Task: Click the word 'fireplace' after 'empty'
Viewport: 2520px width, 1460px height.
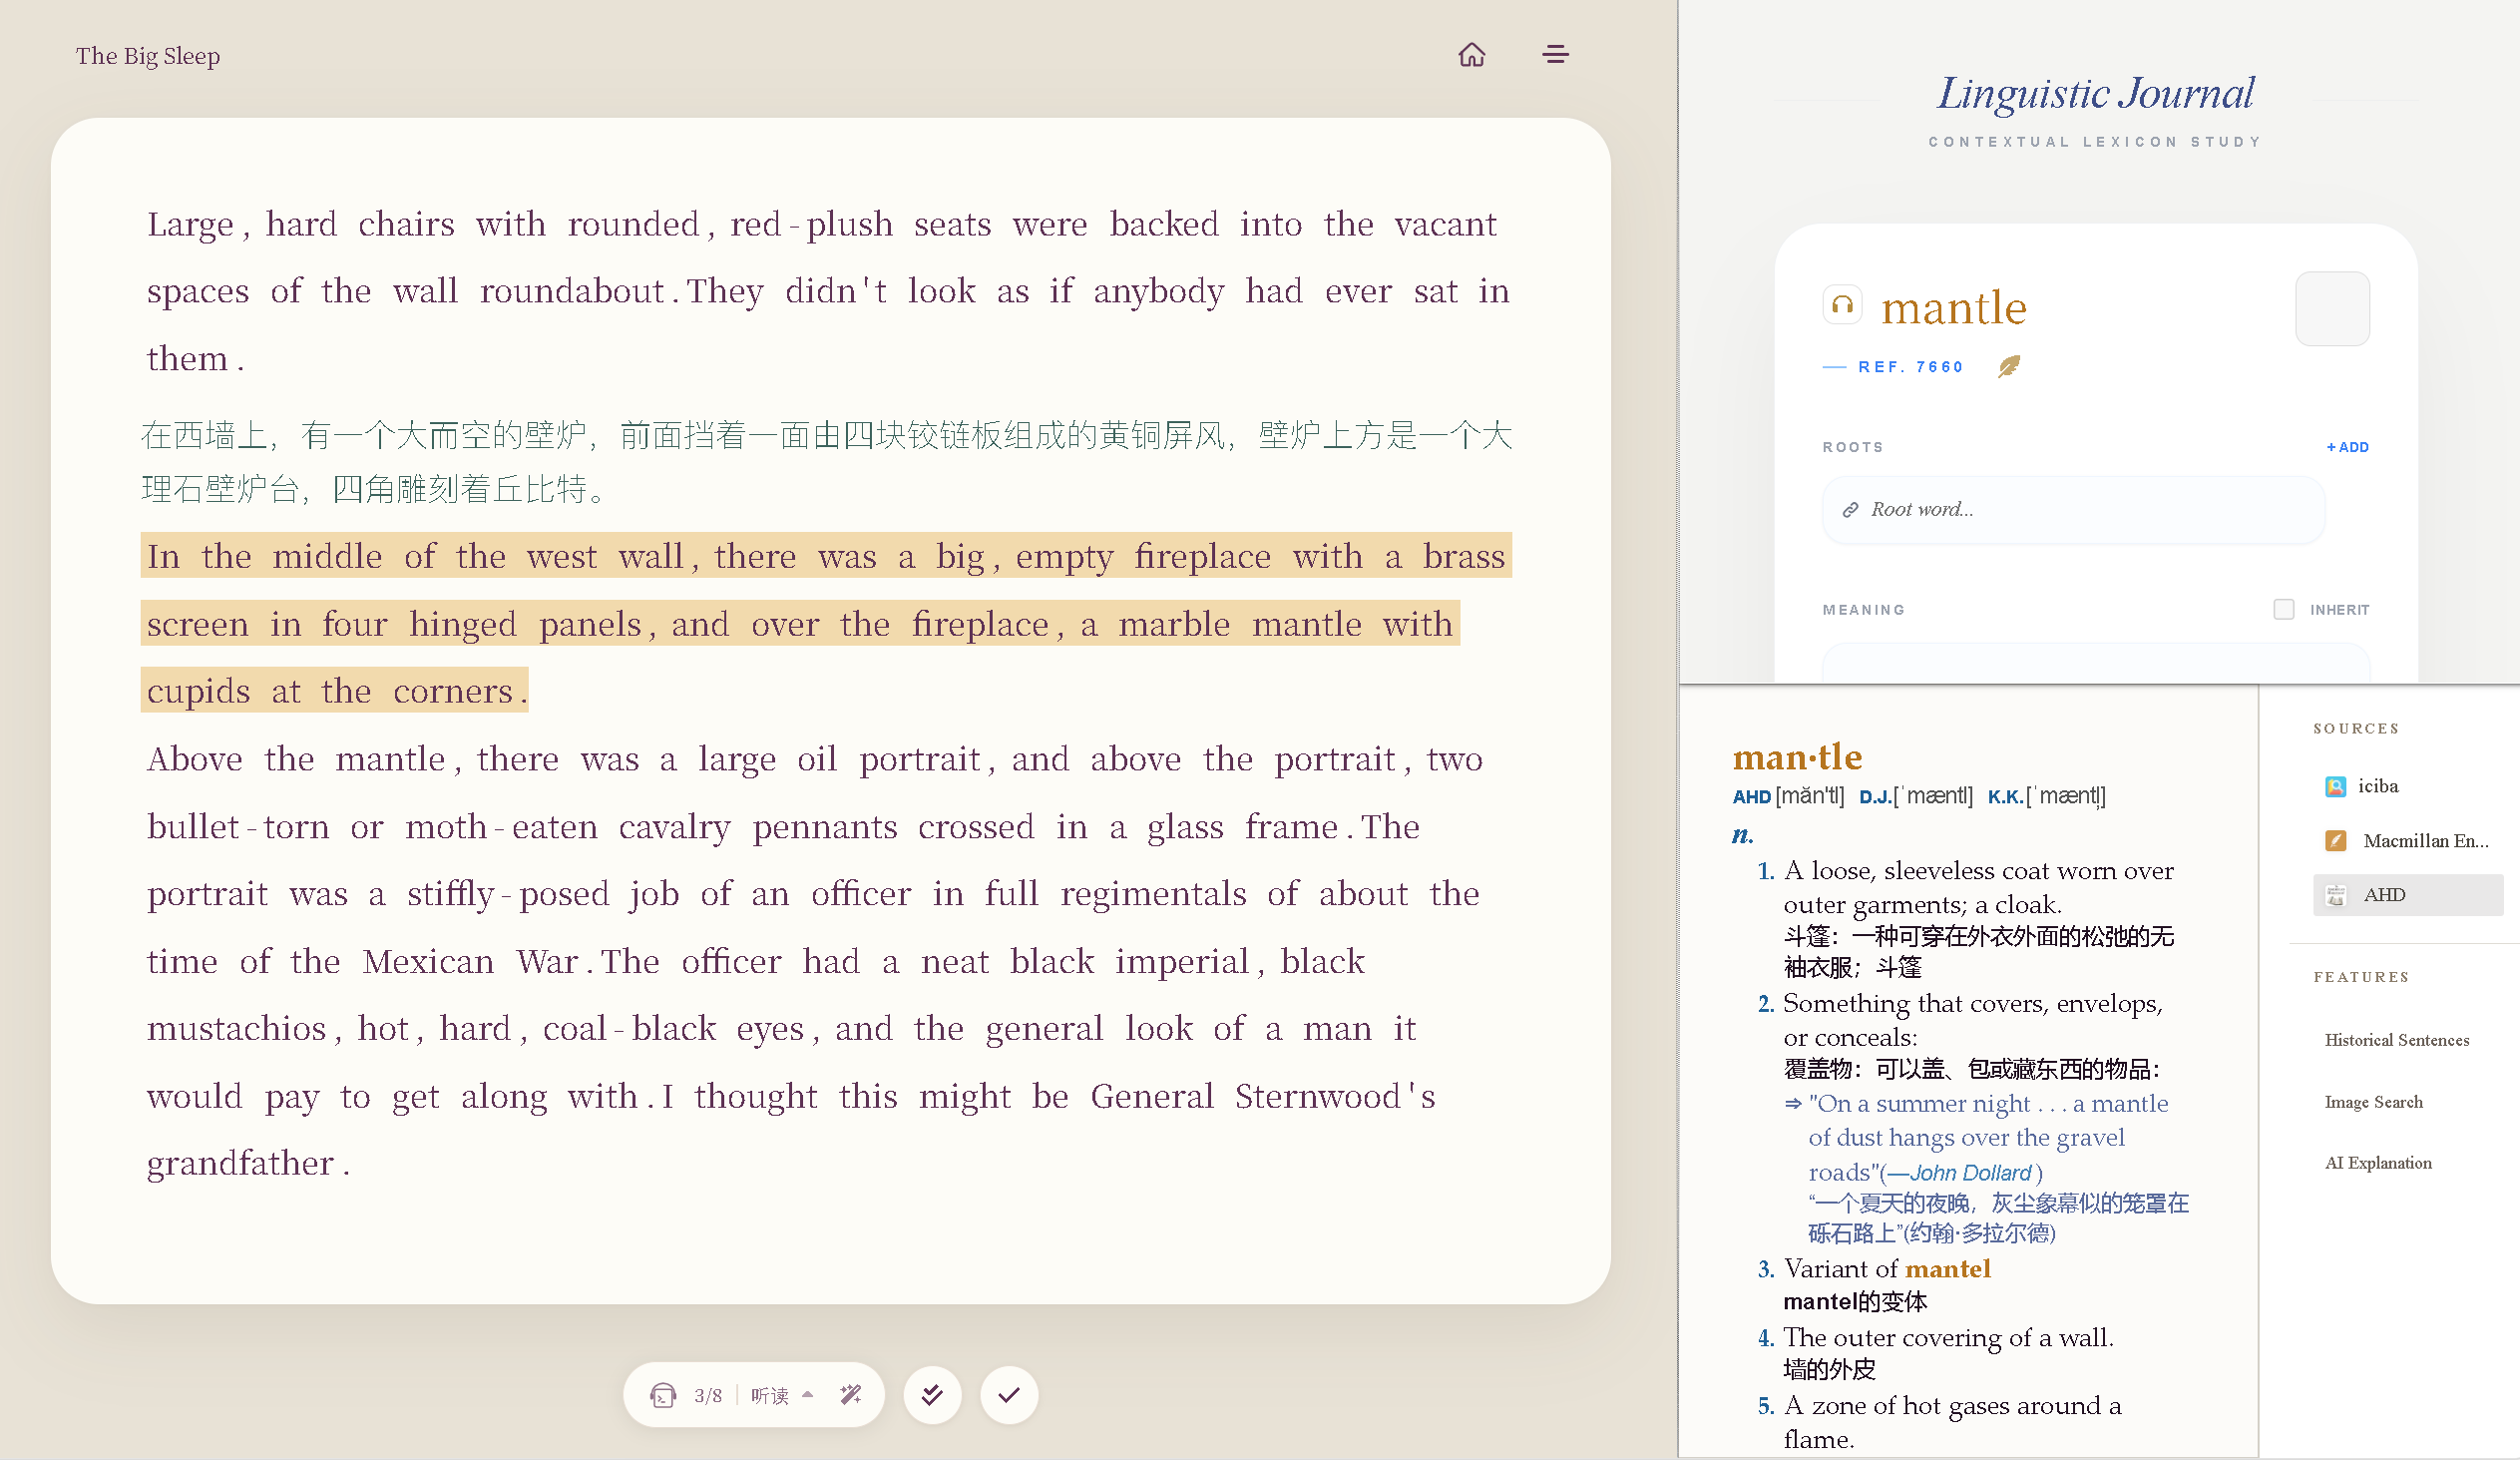Action: pyautogui.click(x=1201, y=556)
